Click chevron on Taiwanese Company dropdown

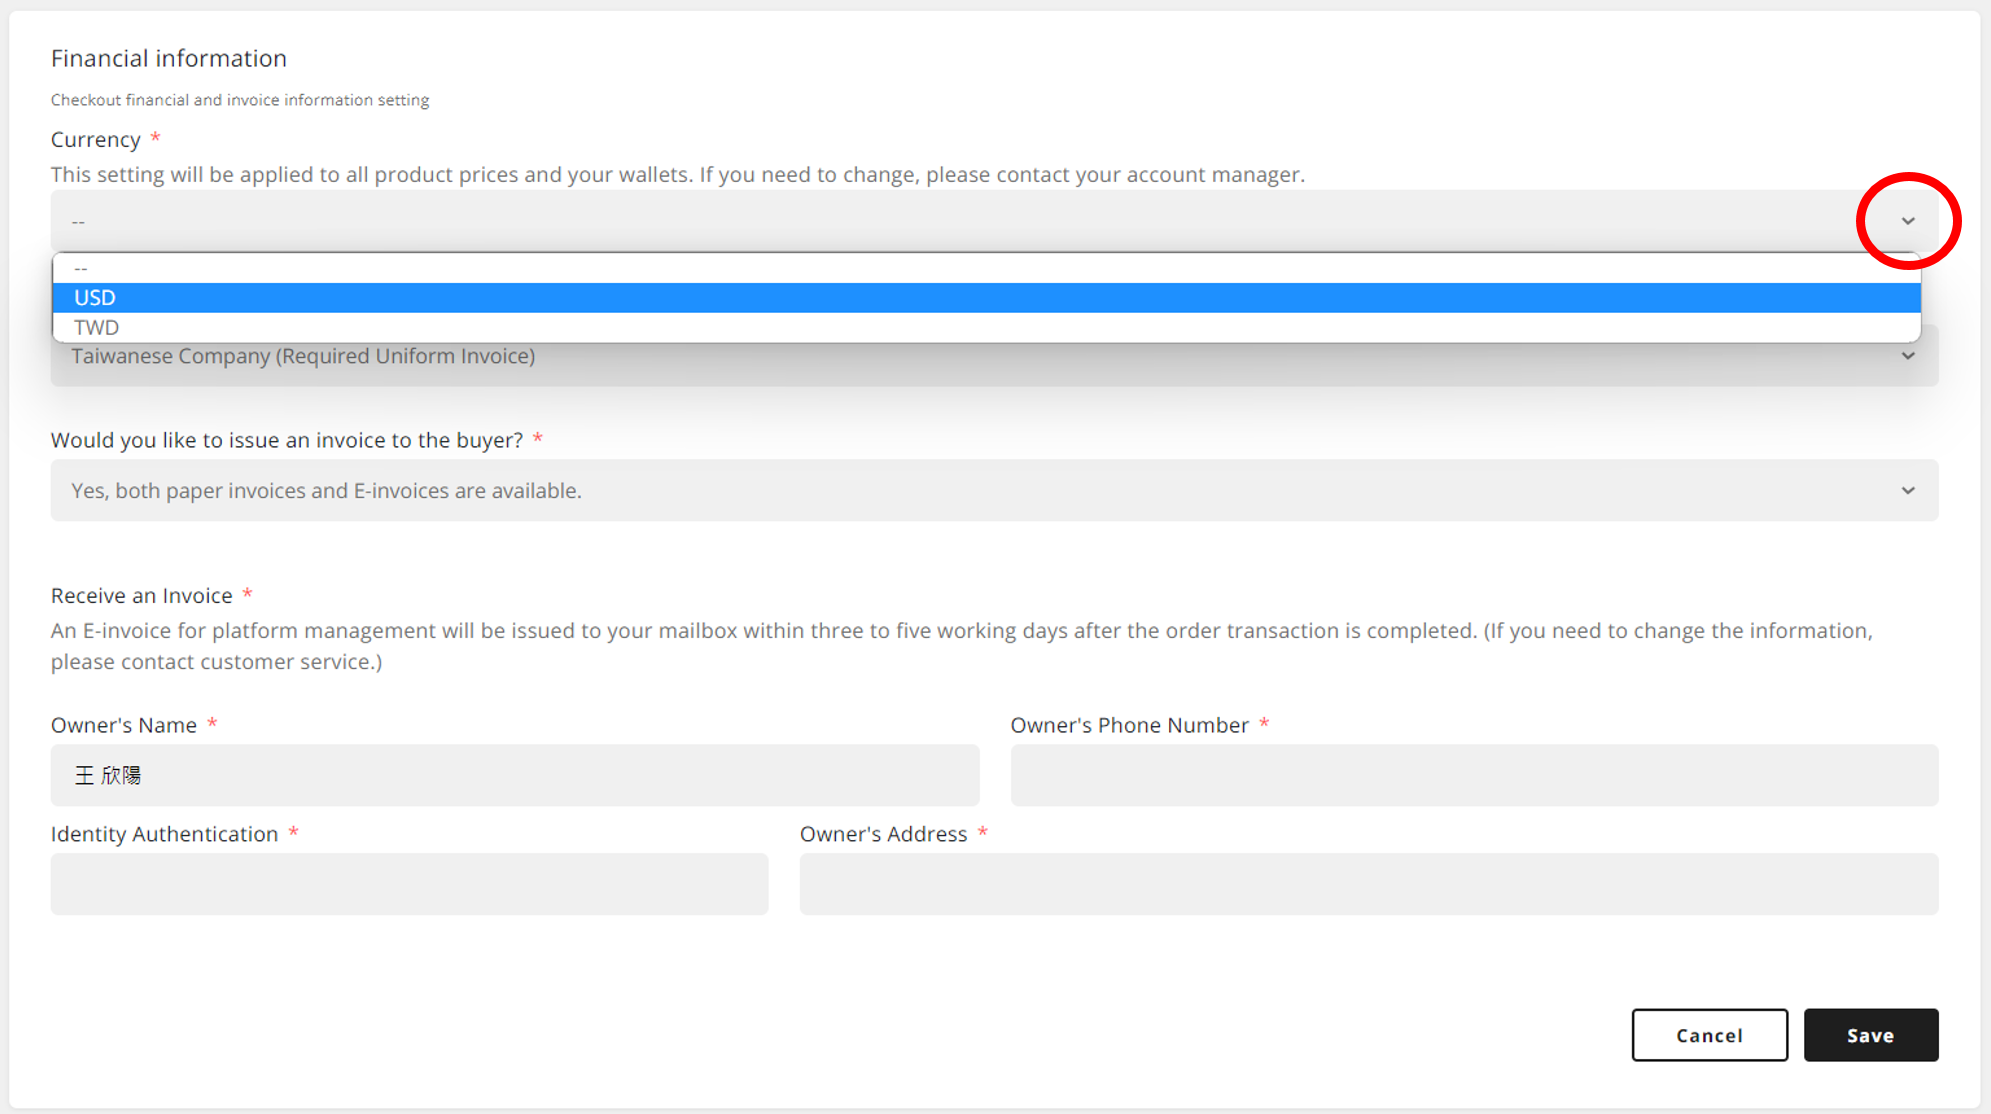point(1908,357)
